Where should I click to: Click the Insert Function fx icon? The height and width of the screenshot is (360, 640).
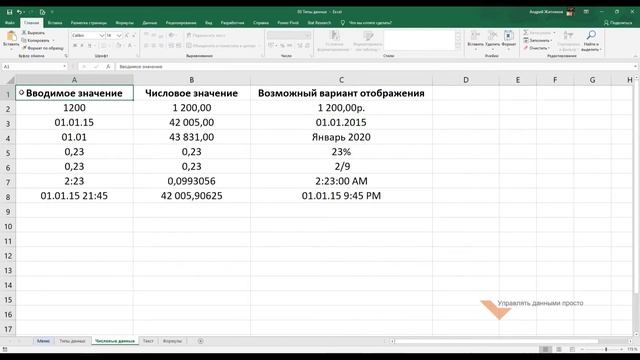[108, 66]
